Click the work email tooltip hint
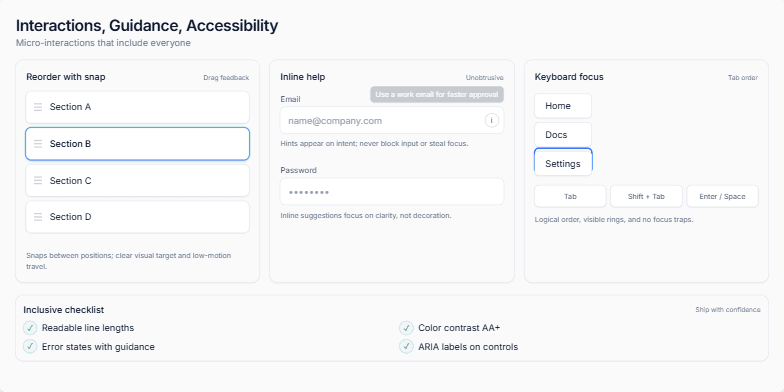Viewport: 784px width, 392px height. point(437,94)
